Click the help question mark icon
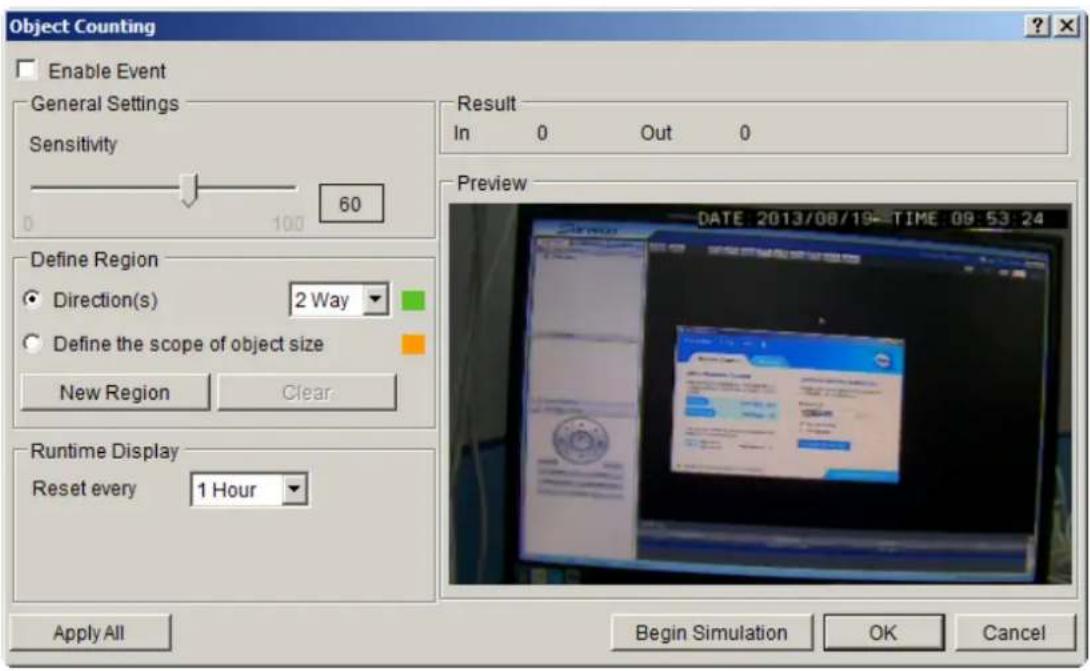Screen dimensions: 1090x671 point(1037,26)
